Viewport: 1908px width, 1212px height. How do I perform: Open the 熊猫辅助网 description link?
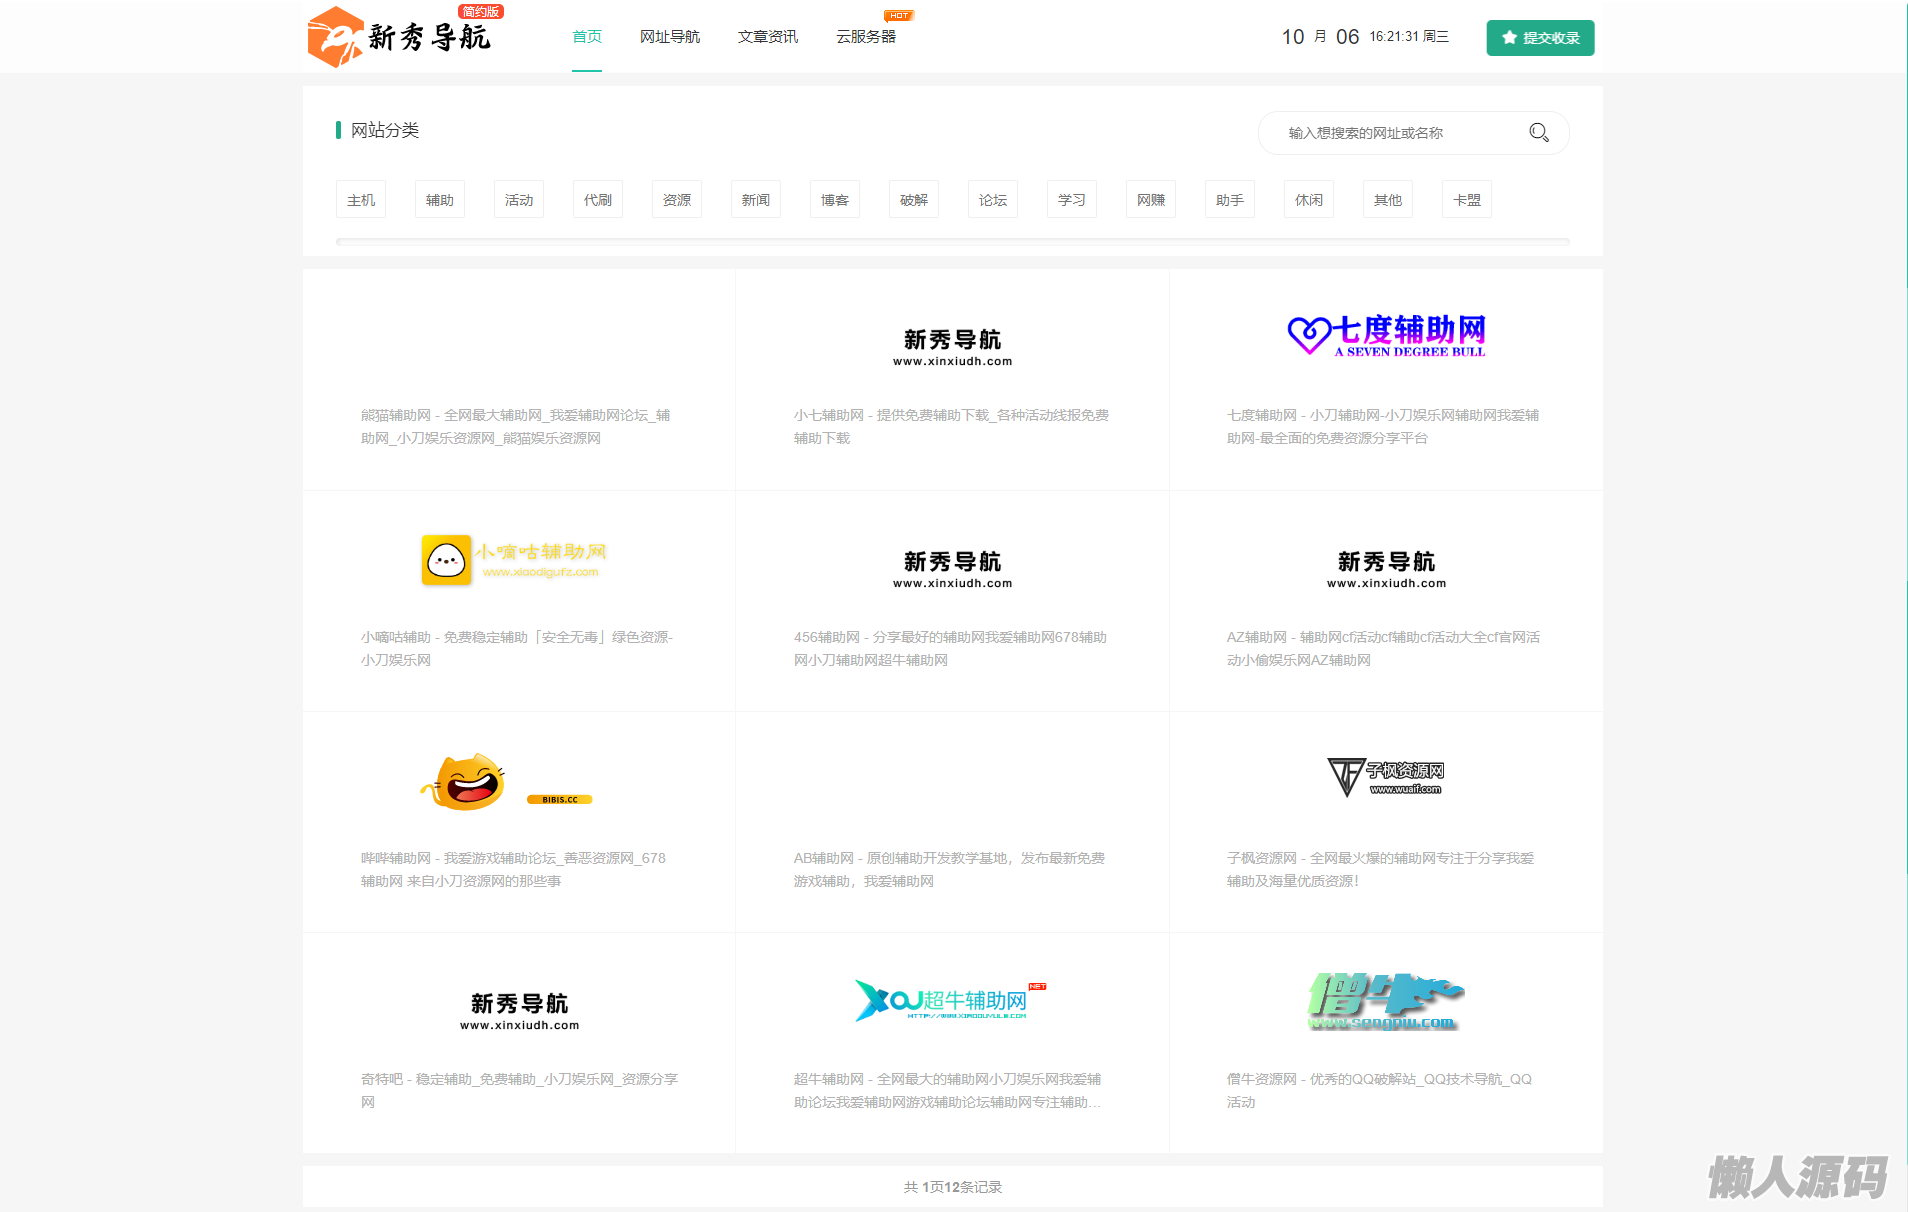tap(516, 427)
